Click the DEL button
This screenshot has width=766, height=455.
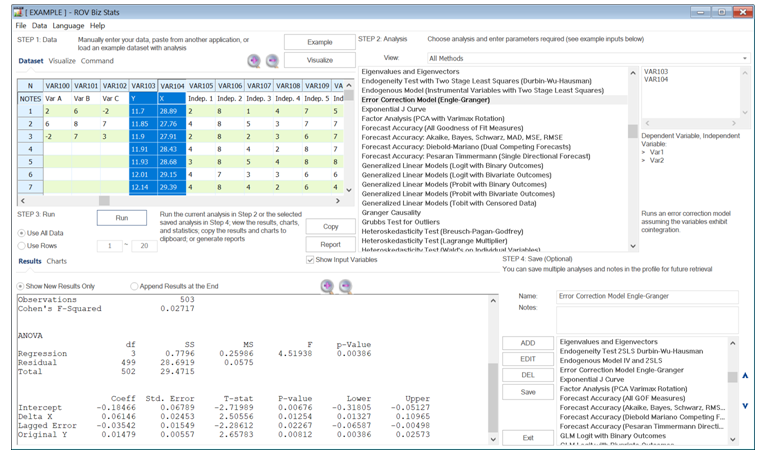pyautogui.click(x=528, y=375)
